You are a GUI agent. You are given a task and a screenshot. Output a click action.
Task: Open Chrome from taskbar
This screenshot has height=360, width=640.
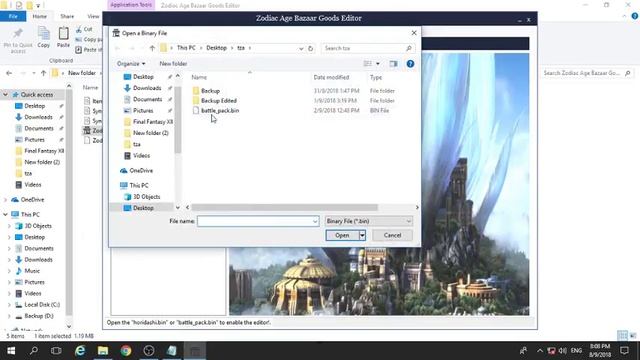(126, 351)
